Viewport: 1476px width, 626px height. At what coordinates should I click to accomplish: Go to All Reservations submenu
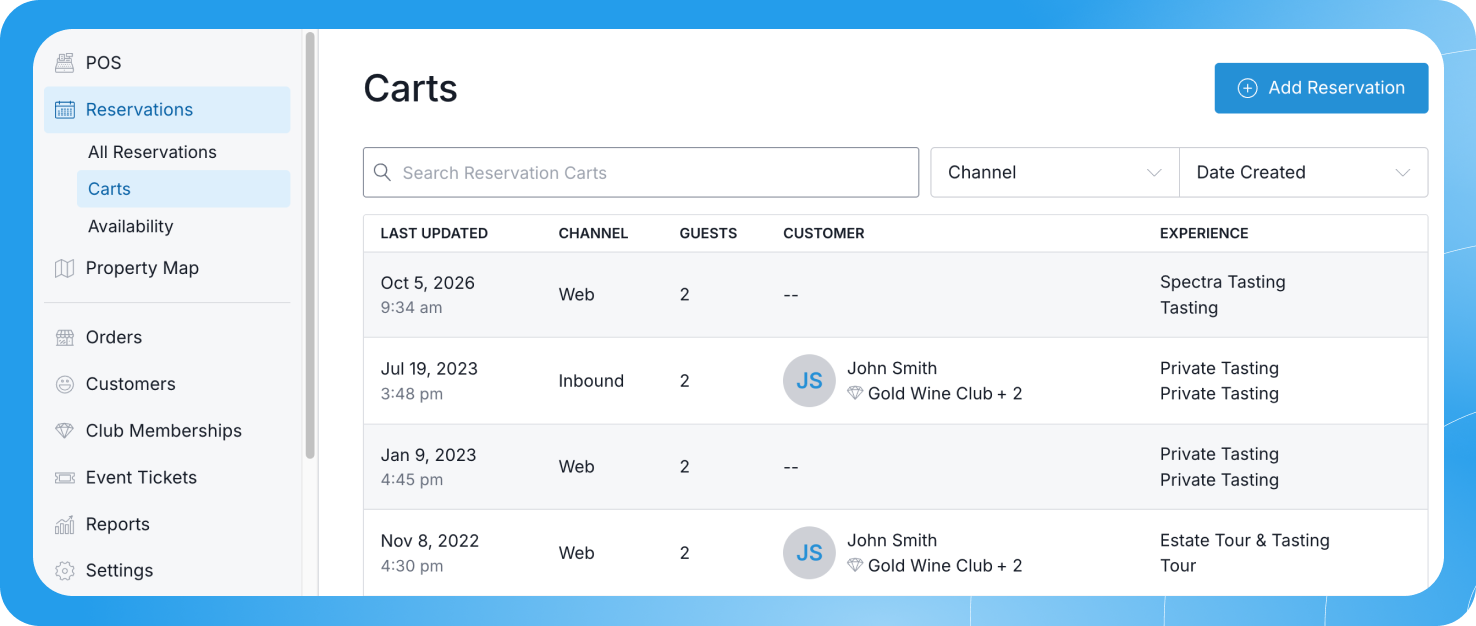[x=152, y=152]
